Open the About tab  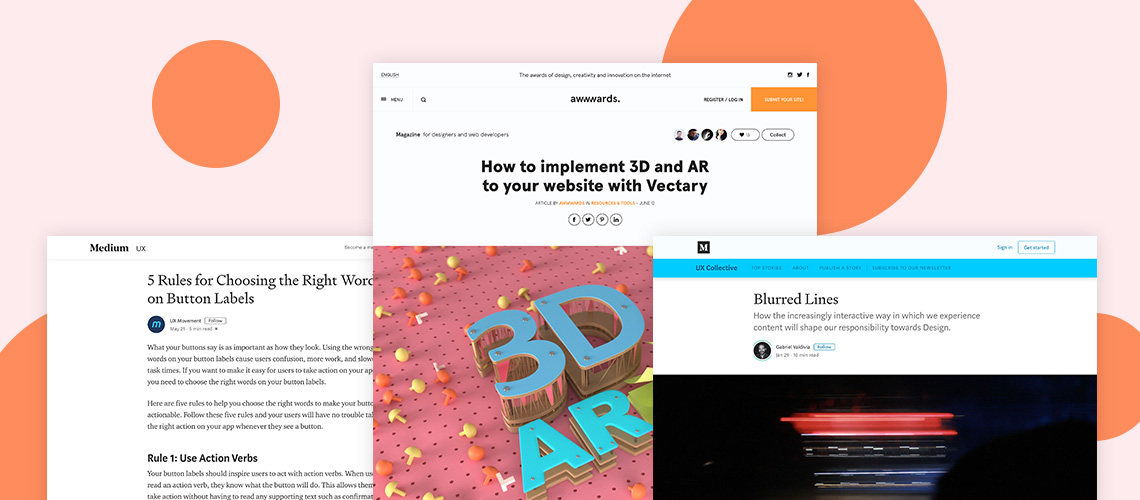(x=800, y=268)
